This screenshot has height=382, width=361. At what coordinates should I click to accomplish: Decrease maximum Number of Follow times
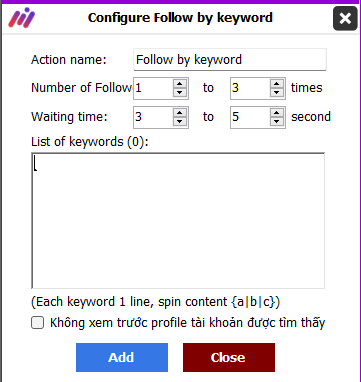pos(277,93)
